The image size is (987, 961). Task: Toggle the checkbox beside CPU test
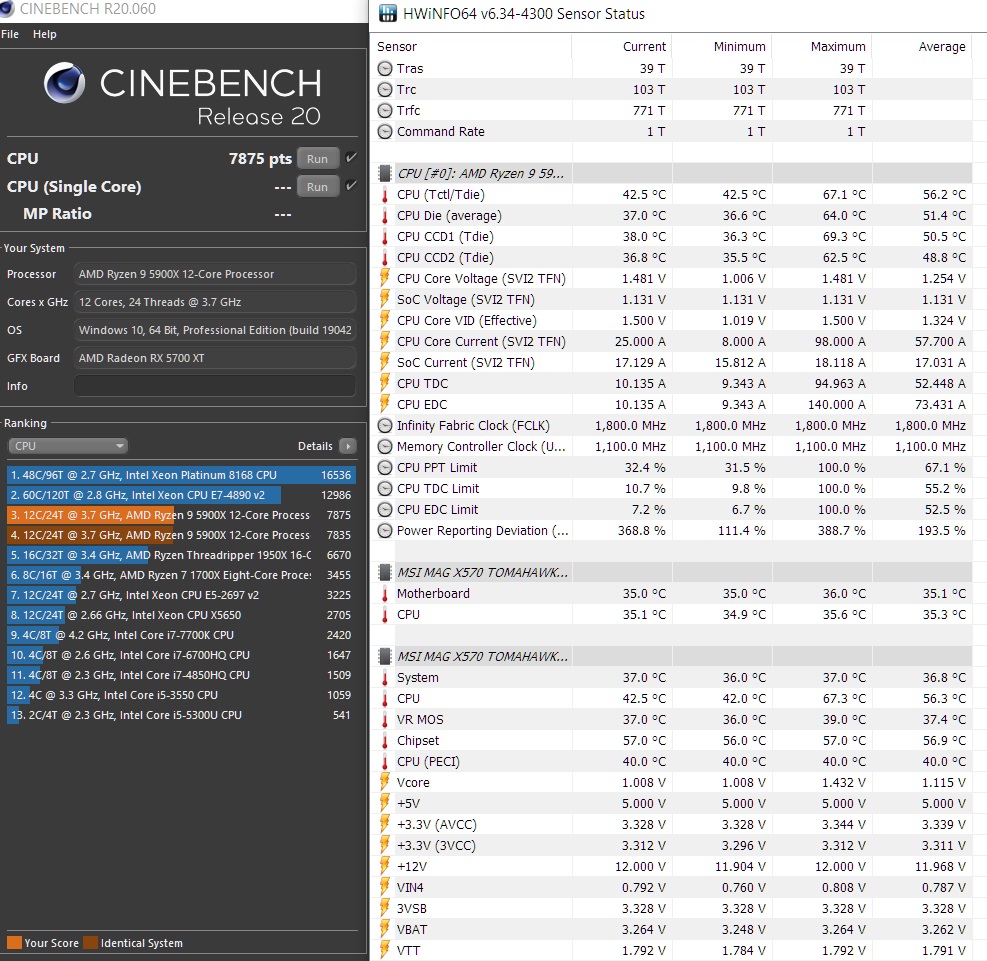(351, 157)
